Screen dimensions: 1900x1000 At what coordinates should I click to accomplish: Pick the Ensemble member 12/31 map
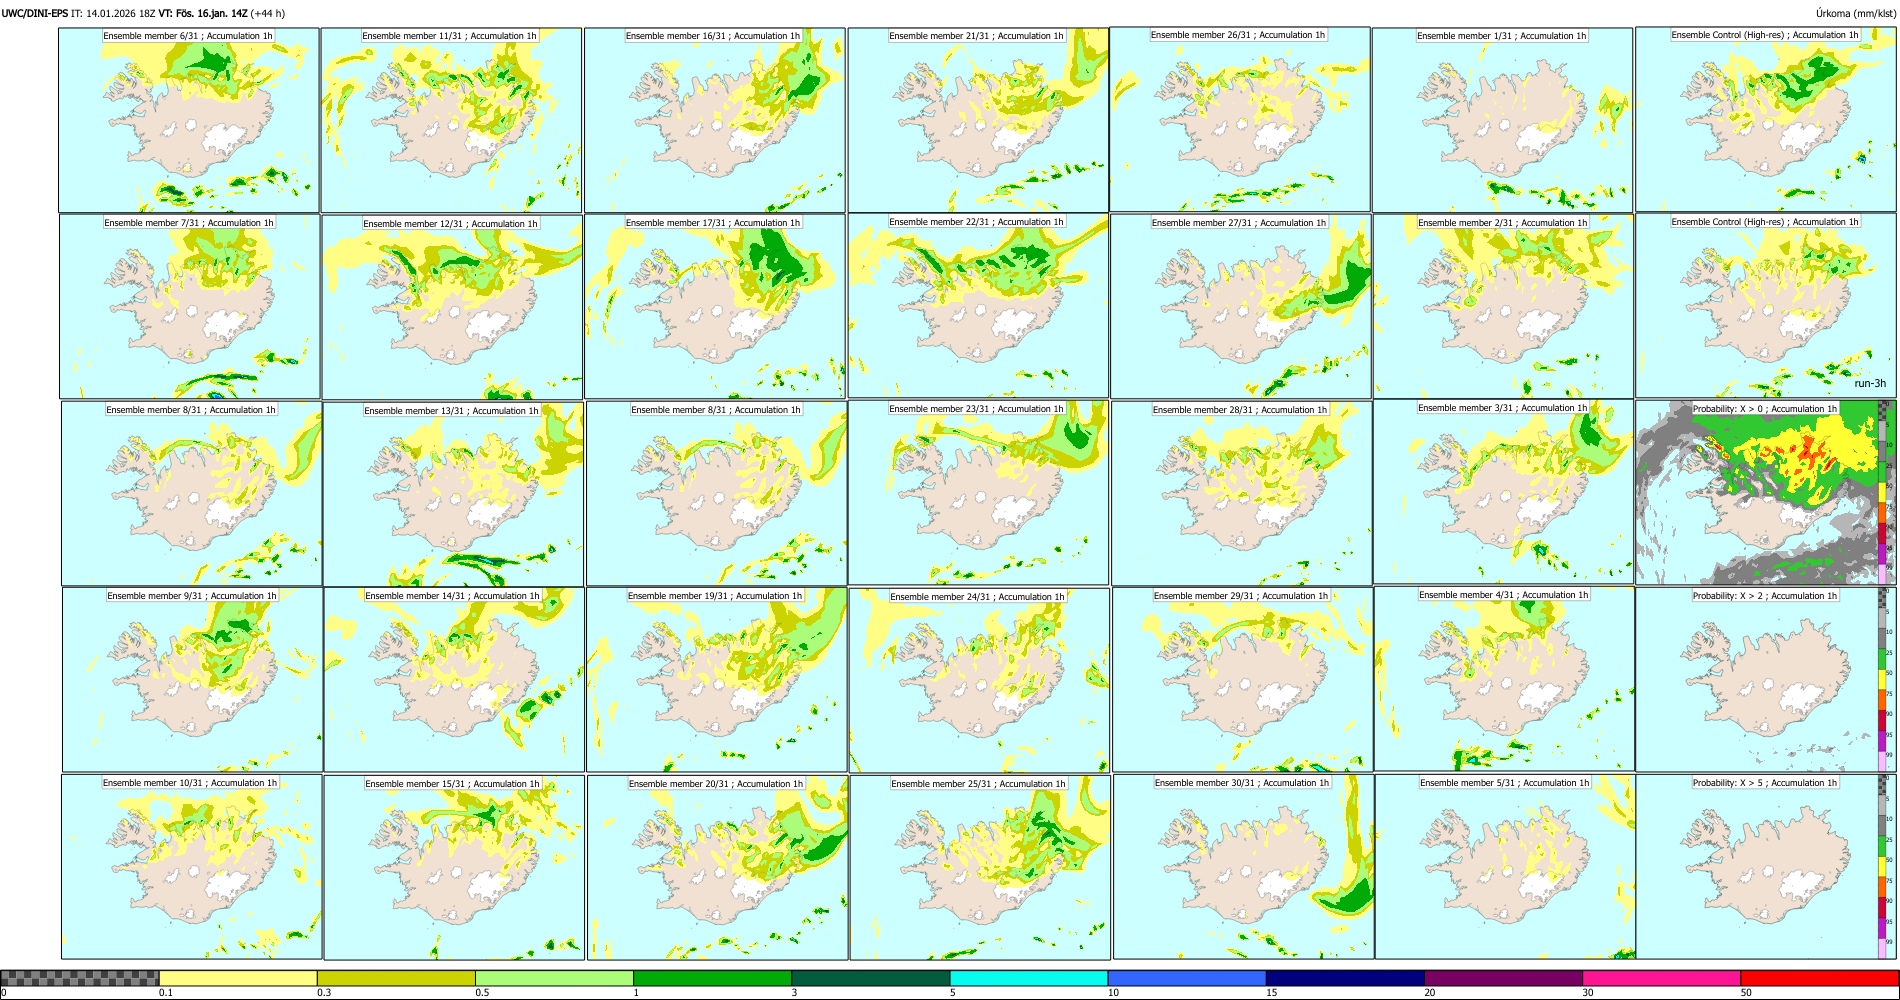point(452,307)
